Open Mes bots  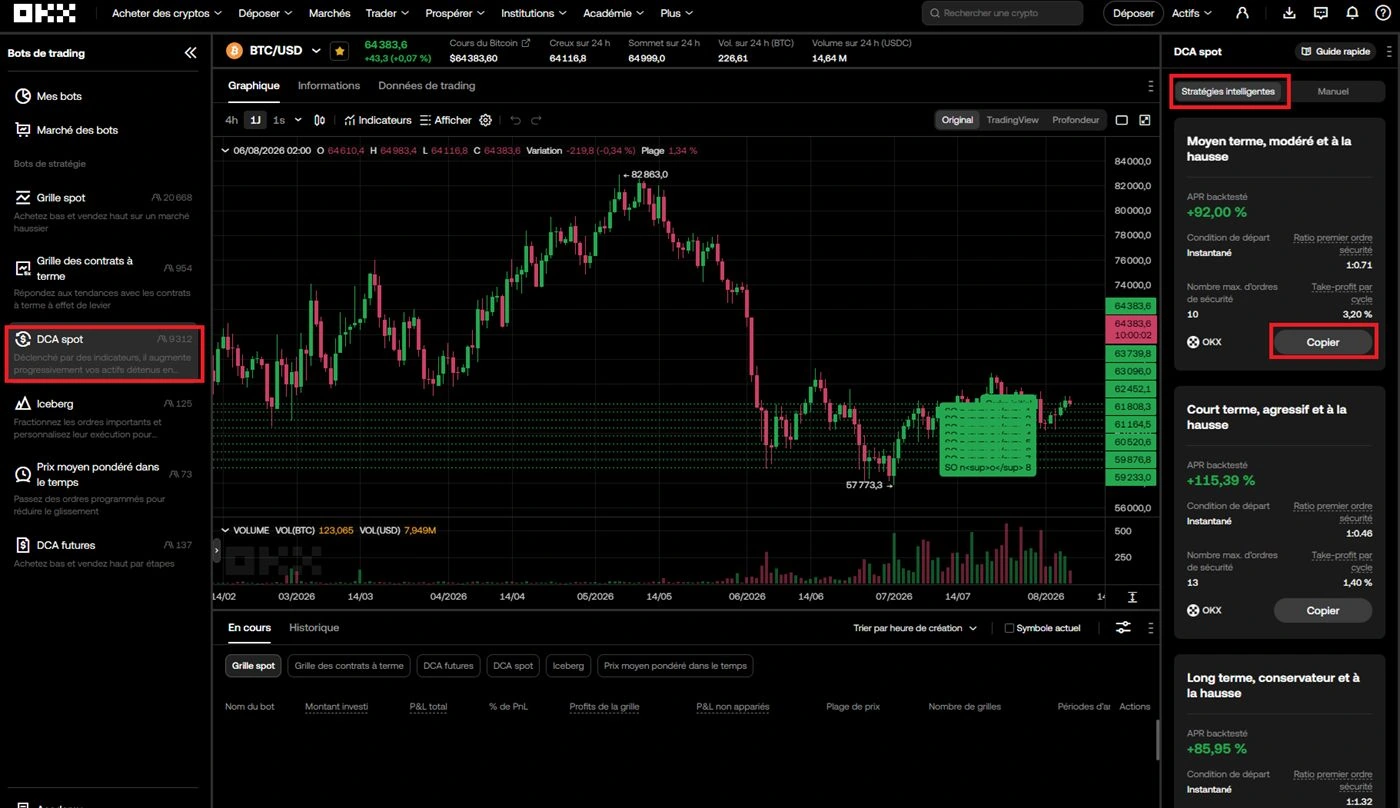point(59,96)
